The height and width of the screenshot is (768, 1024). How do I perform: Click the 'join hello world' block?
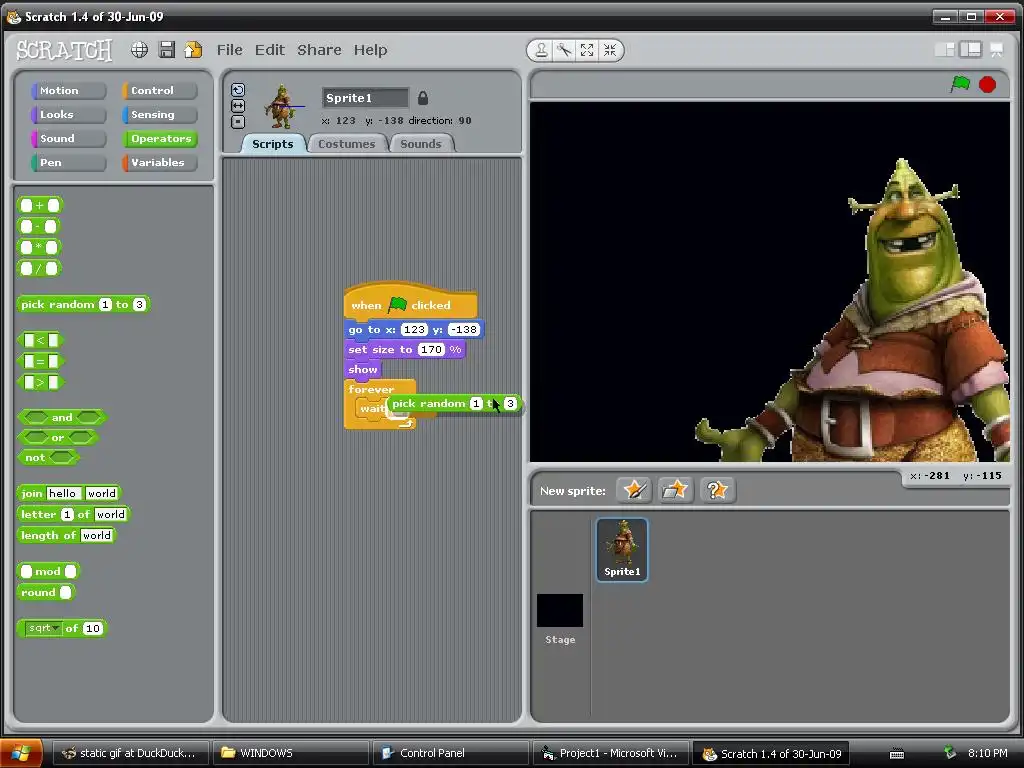[69, 494]
